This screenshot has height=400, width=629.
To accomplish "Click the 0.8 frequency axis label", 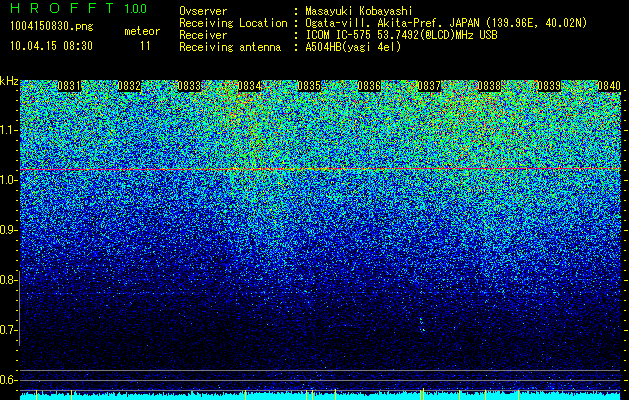I will 8,280.
